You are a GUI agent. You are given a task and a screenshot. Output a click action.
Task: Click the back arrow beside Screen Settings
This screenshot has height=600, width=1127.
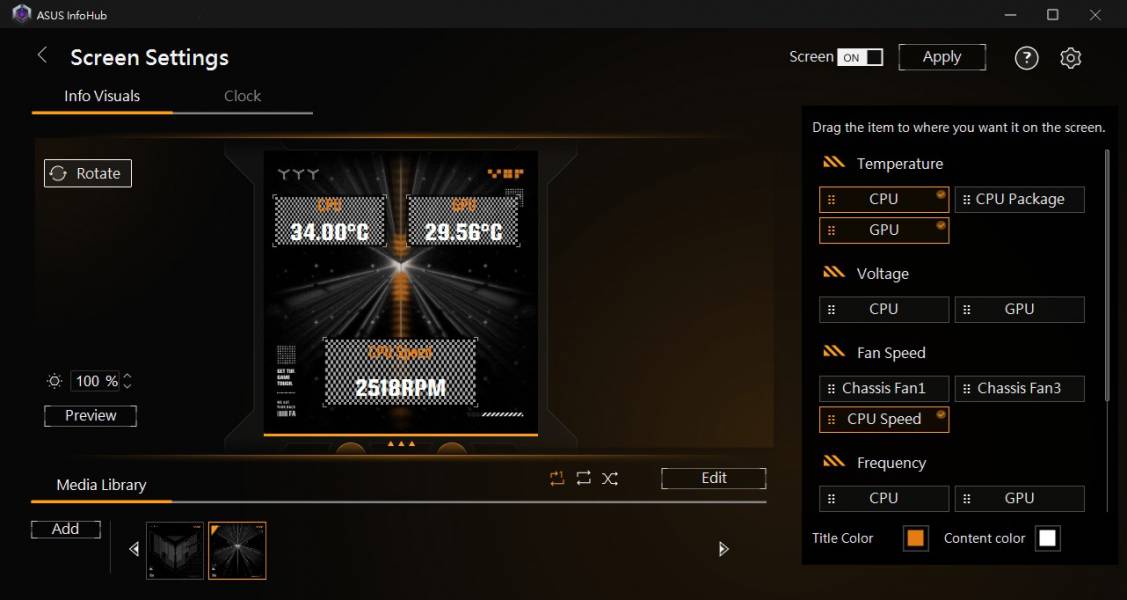pyautogui.click(x=42, y=56)
